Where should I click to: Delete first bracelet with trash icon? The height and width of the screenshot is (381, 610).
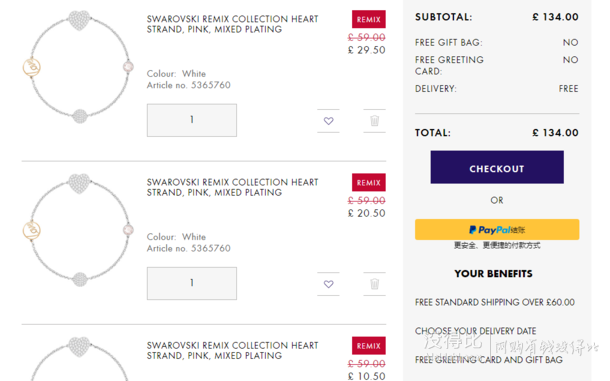pyautogui.click(x=374, y=121)
